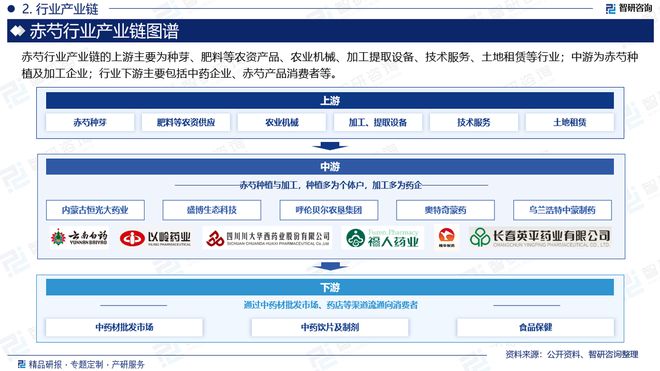Select the 土地租赁 box
Image resolution: width=660 pixels, height=371 pixels.
570,122
